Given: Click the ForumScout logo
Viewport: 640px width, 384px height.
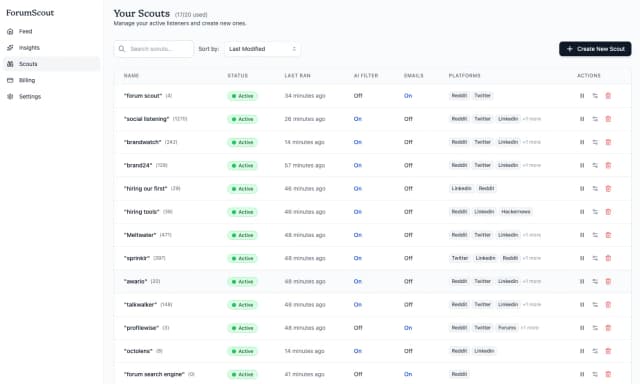Looking at the screenshot, I should coord(30,13).
